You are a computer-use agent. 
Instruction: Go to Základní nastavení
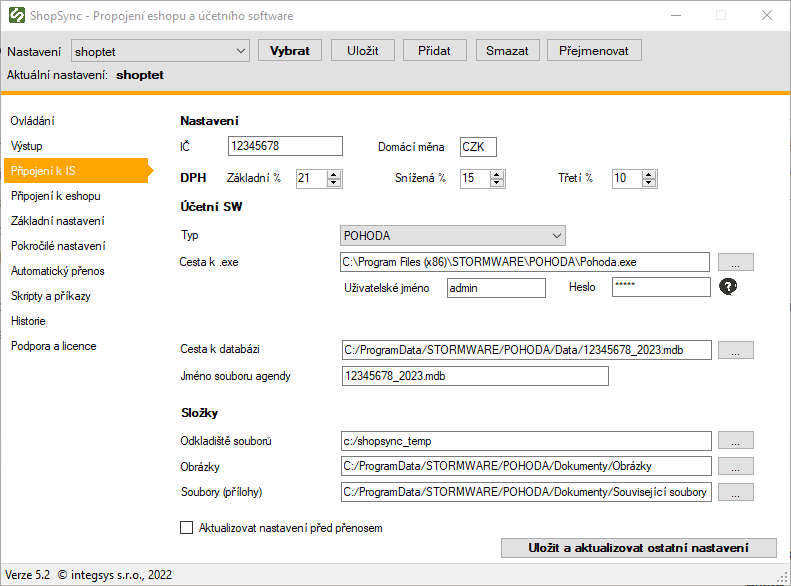coord(58,221)
